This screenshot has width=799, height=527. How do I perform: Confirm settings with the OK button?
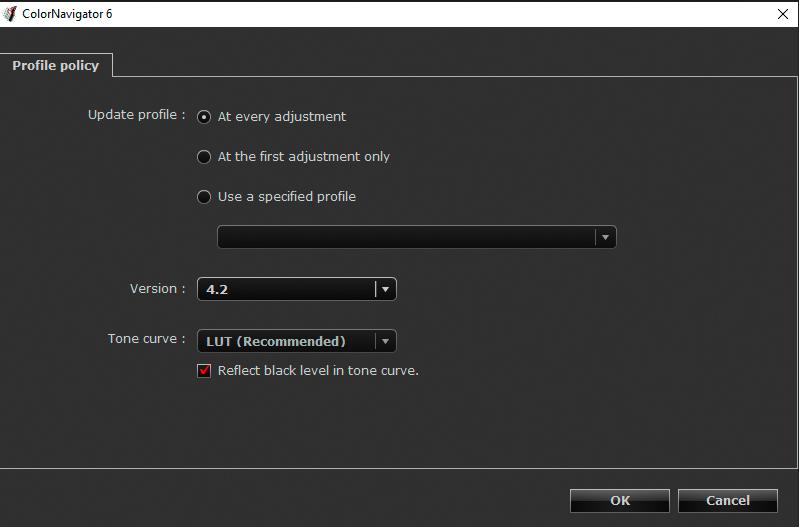[x=620, y=500]
